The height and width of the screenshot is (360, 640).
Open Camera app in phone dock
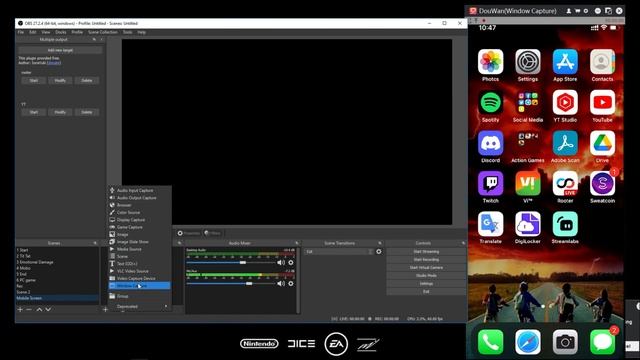pyautogui.click(x=565, y=342)
